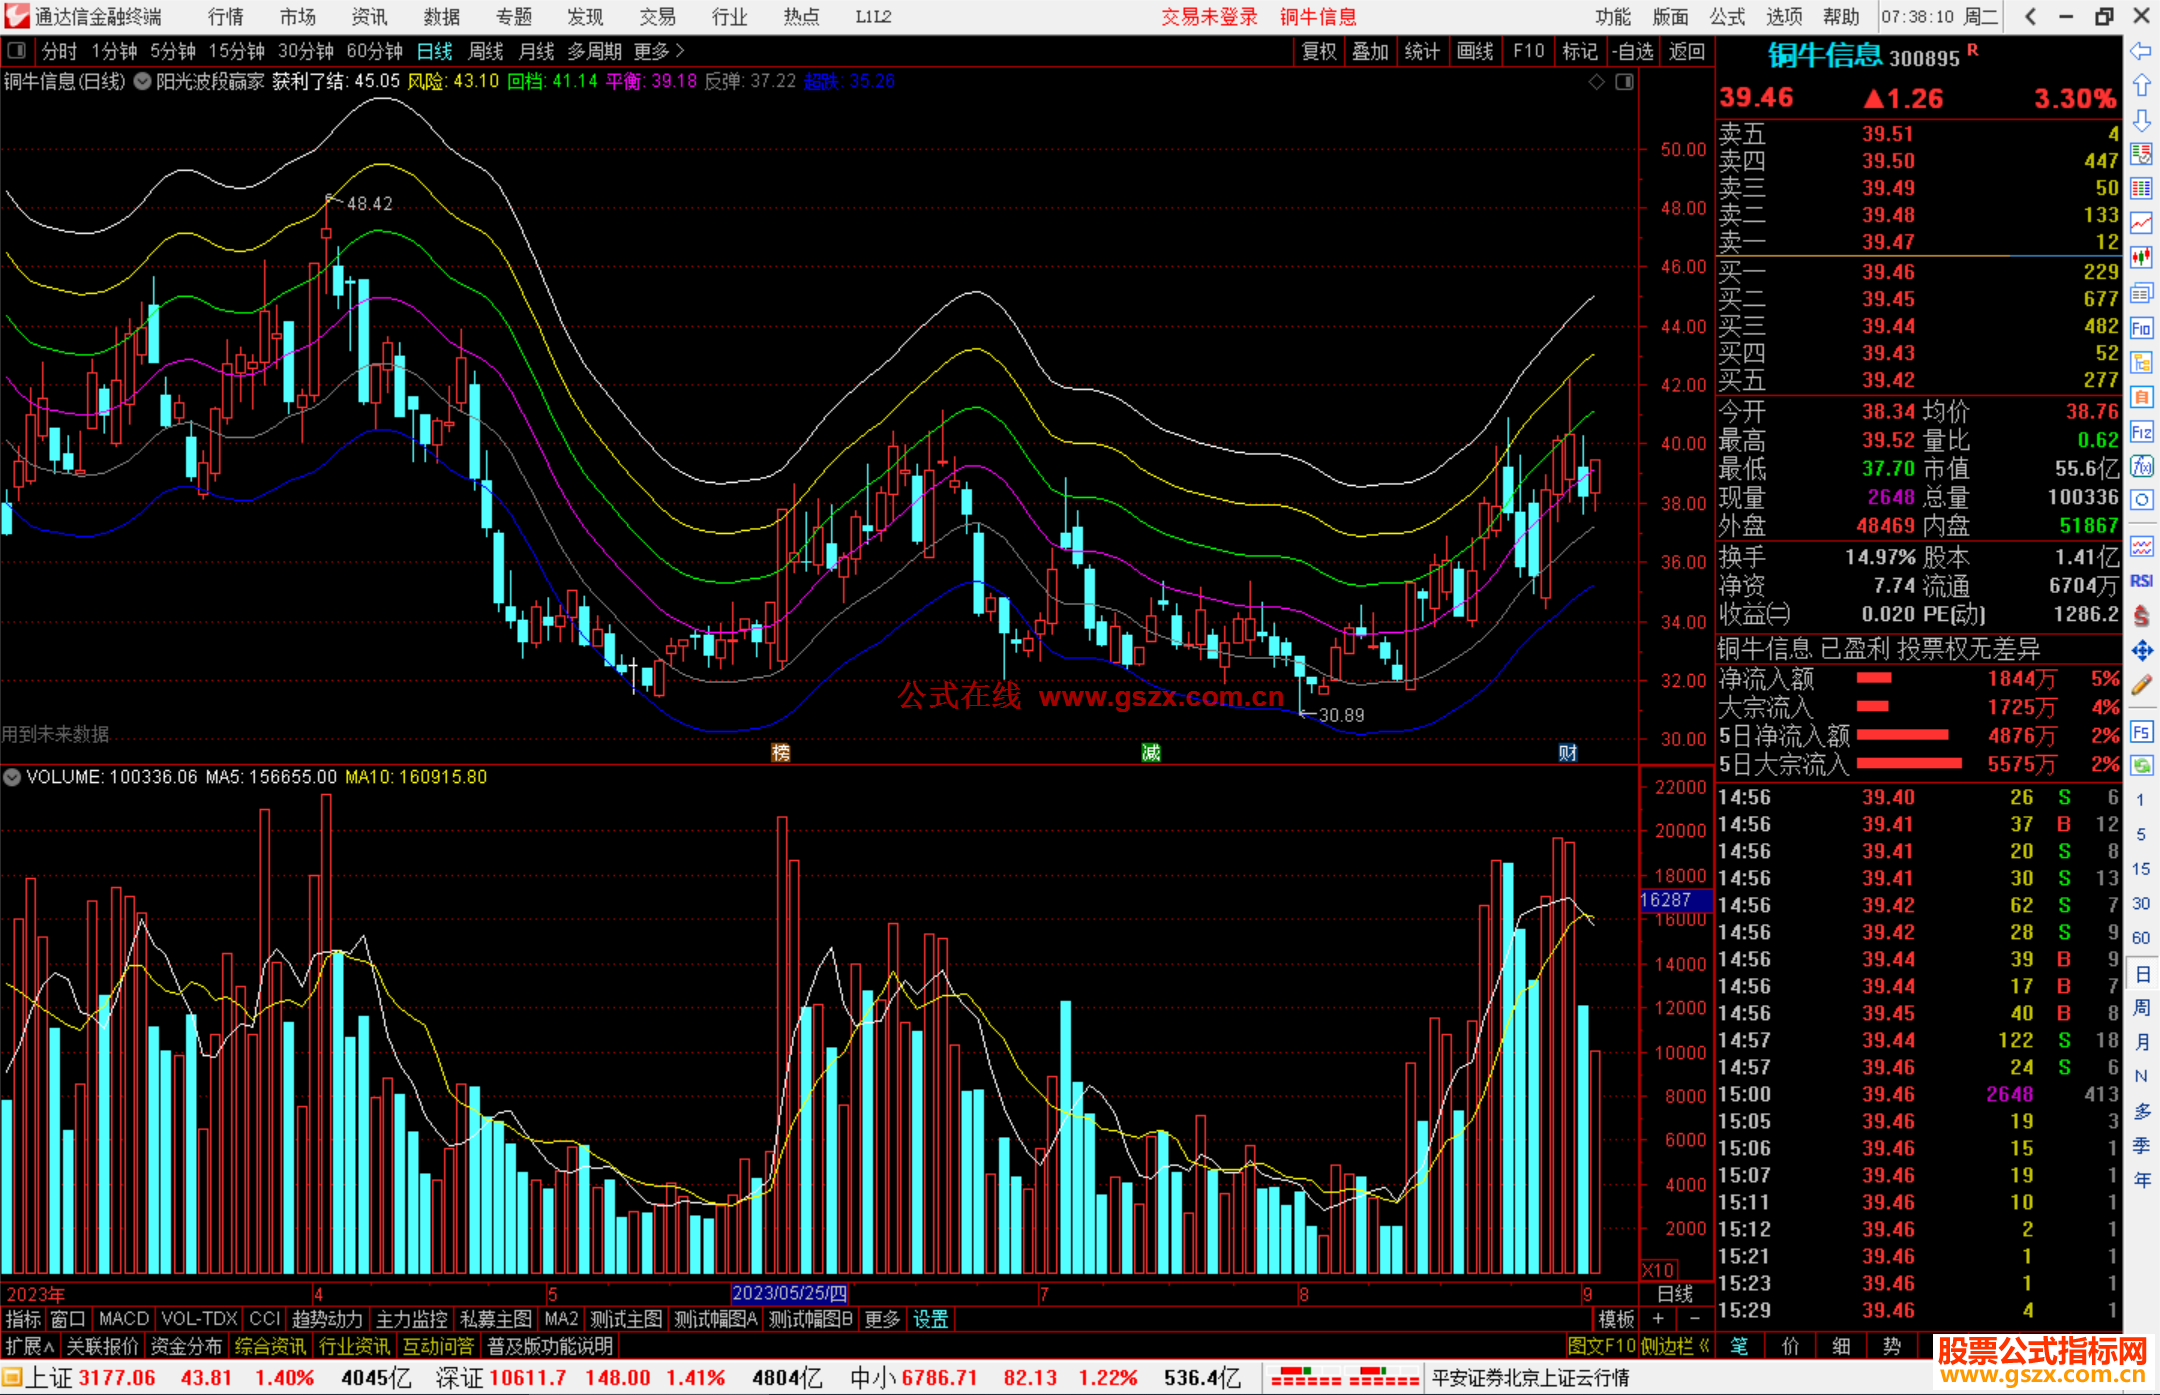Switch to the MACD indicator tab
Image resolution: width=2160 pixels, height=1395 pixels.
(x=123, y=1319)
